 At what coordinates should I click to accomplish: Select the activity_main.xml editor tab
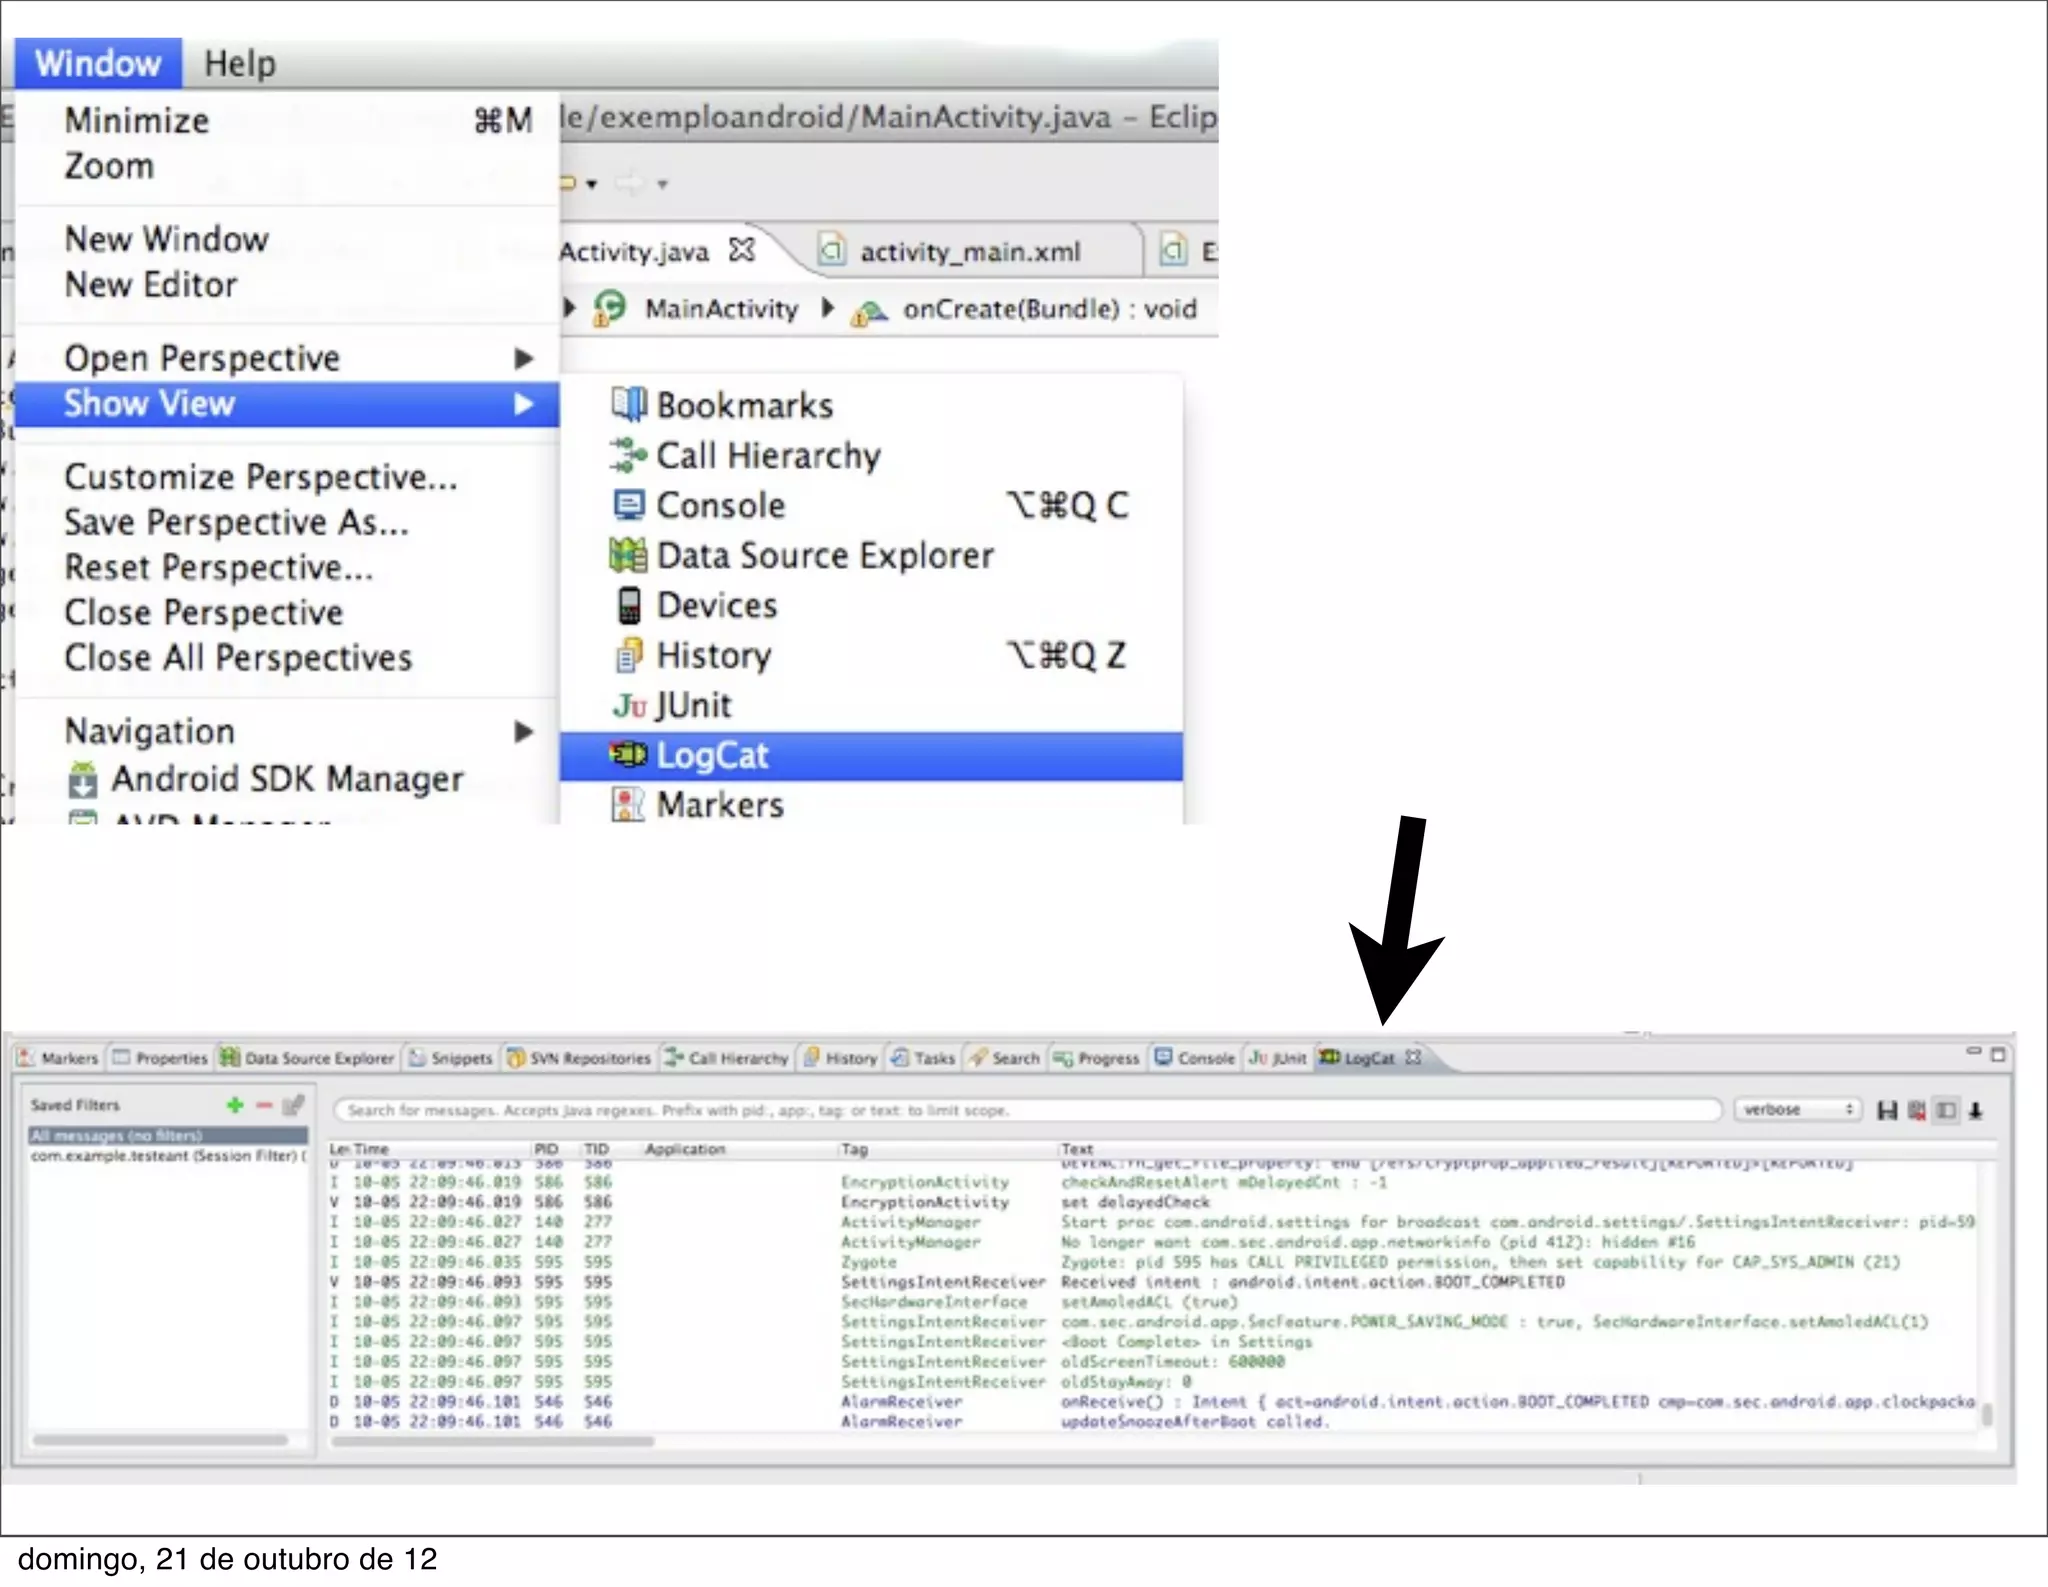[968, 252]
